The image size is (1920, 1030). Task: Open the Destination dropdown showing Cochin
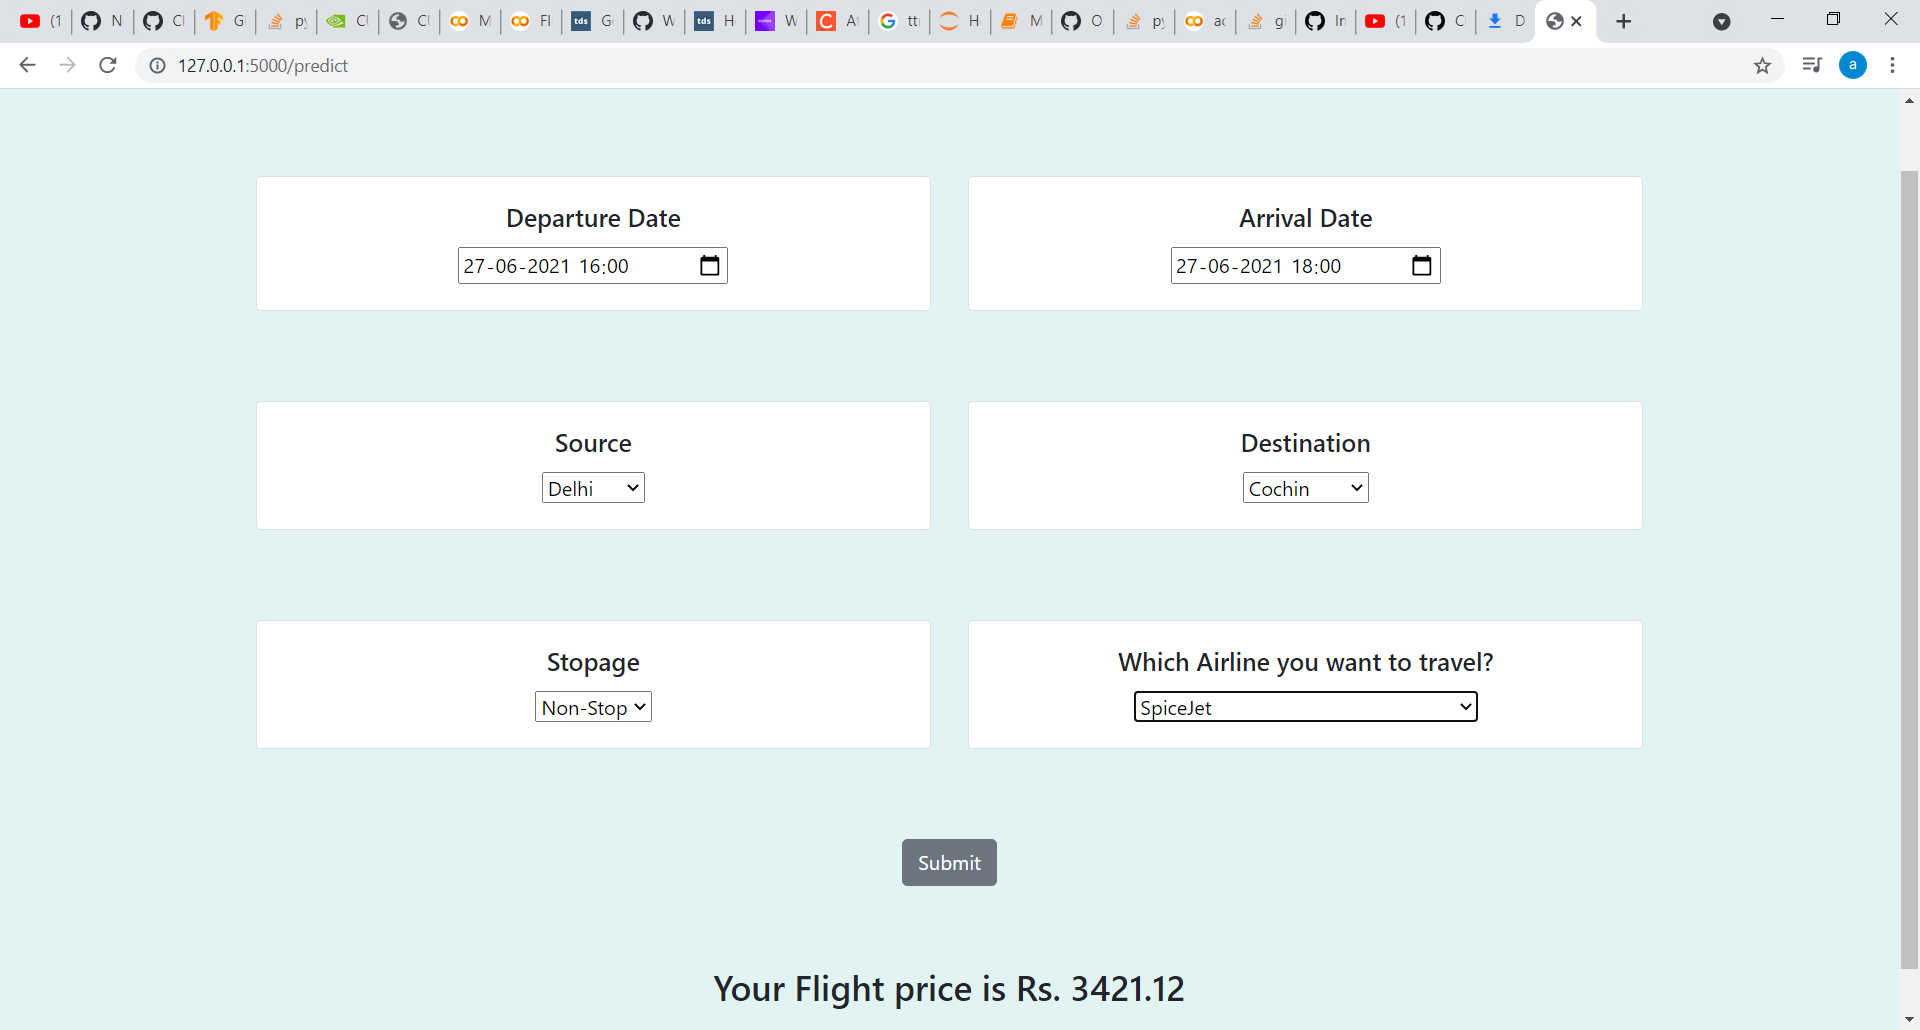[1305, 487]
